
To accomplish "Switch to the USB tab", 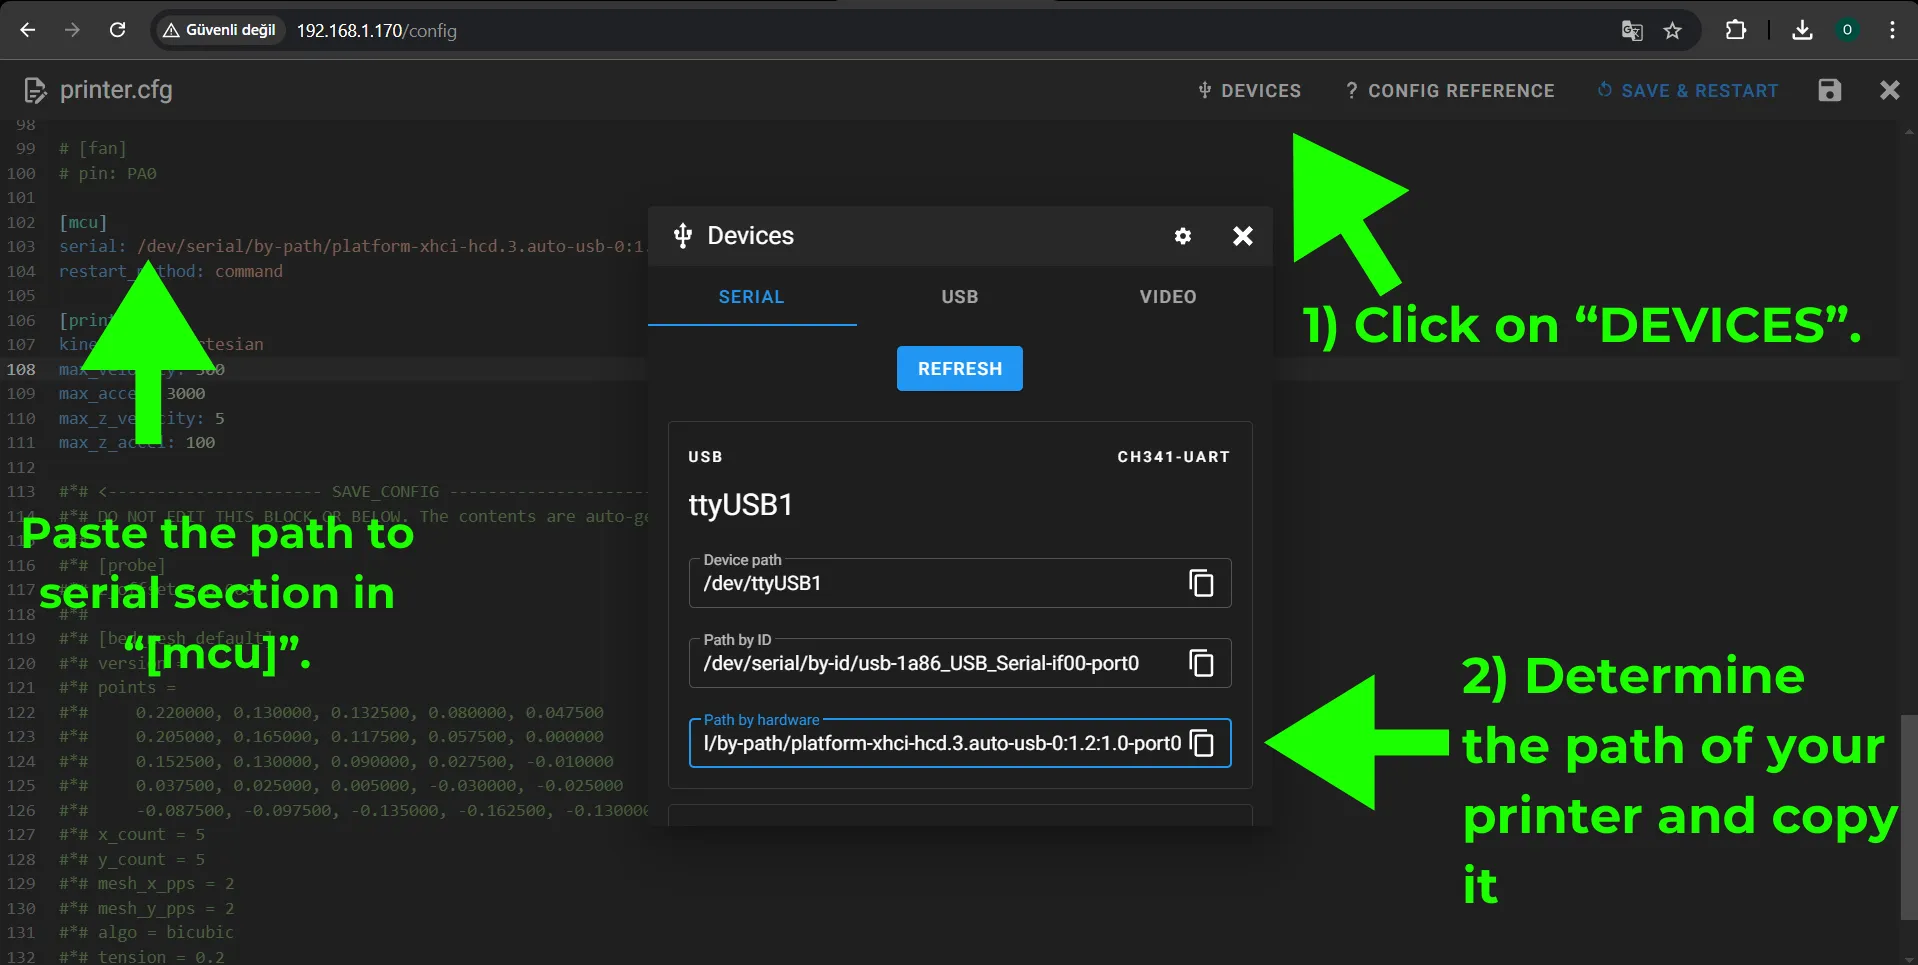I will click(x=960, y=297).
